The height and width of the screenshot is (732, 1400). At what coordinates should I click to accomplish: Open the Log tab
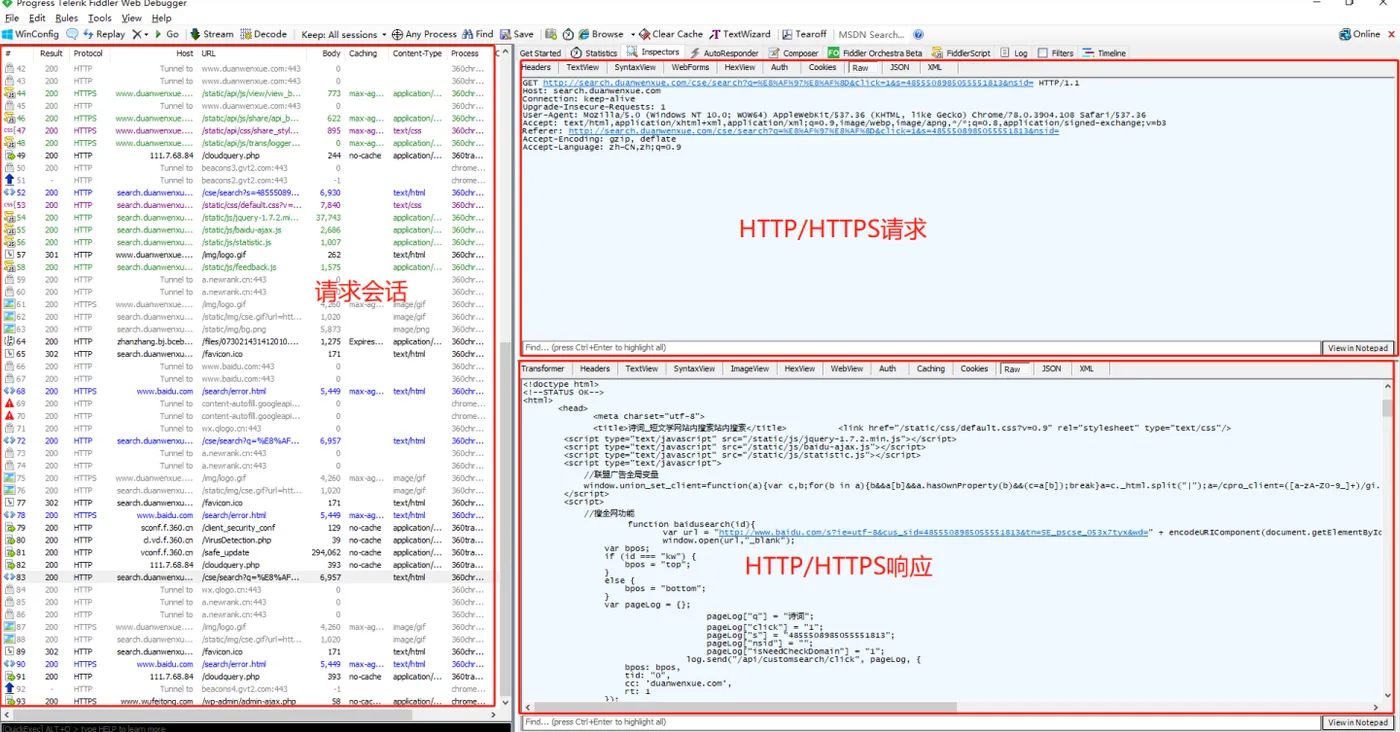(x=1013, y=53)
